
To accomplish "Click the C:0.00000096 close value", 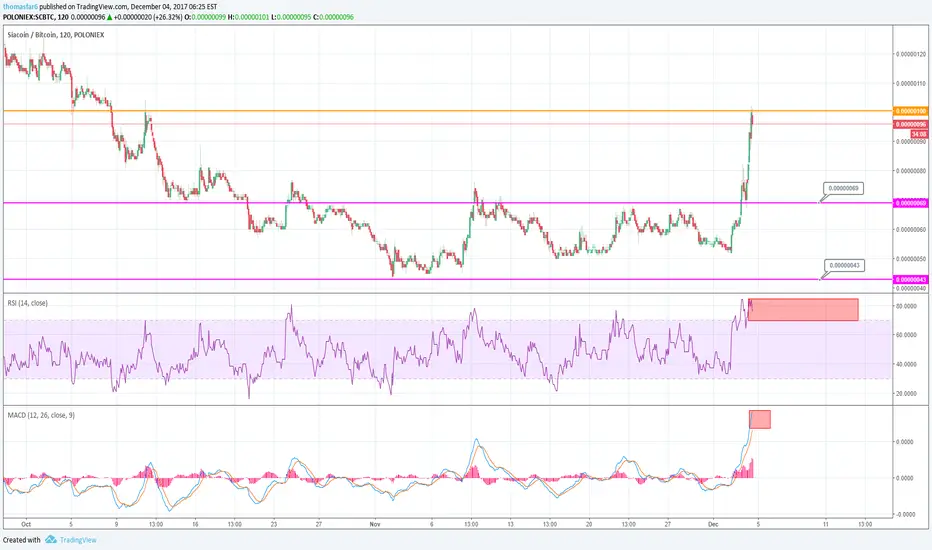I will click(x=333, y=17).
